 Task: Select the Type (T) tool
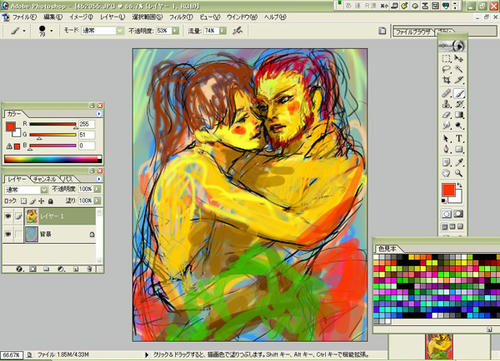coord(459,138)
